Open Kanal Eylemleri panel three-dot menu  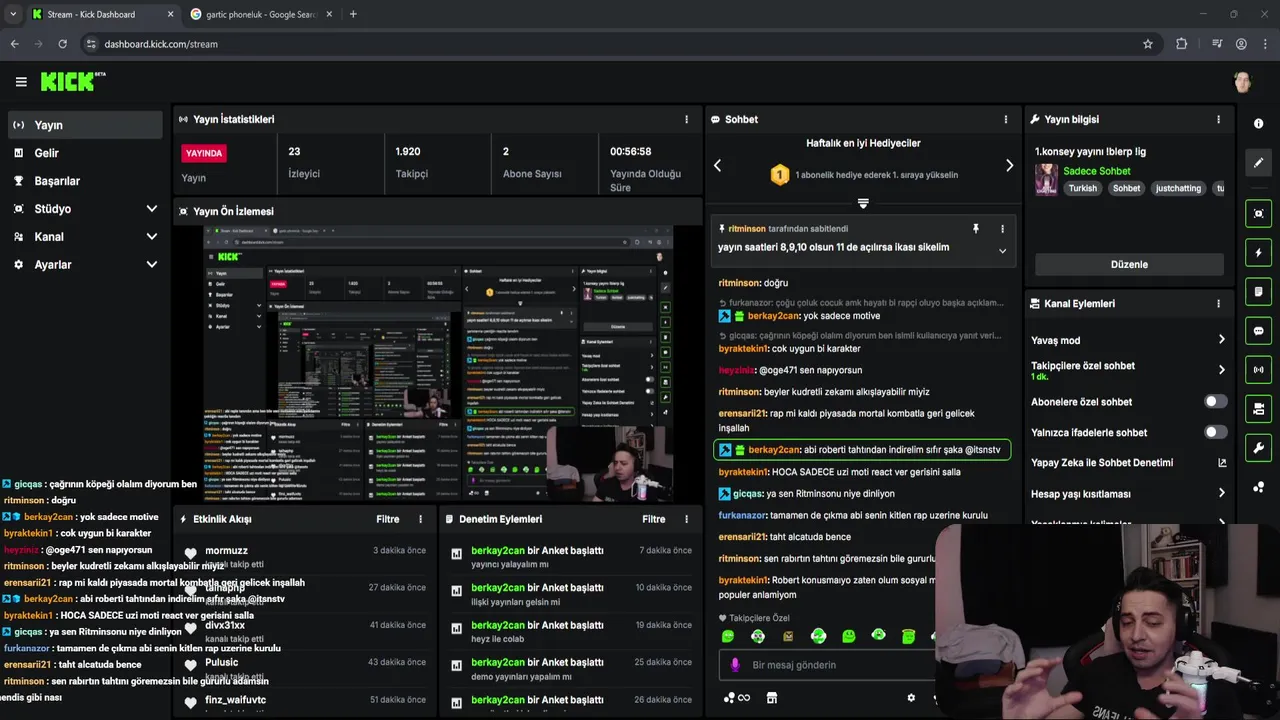(x=1218, y=303)
